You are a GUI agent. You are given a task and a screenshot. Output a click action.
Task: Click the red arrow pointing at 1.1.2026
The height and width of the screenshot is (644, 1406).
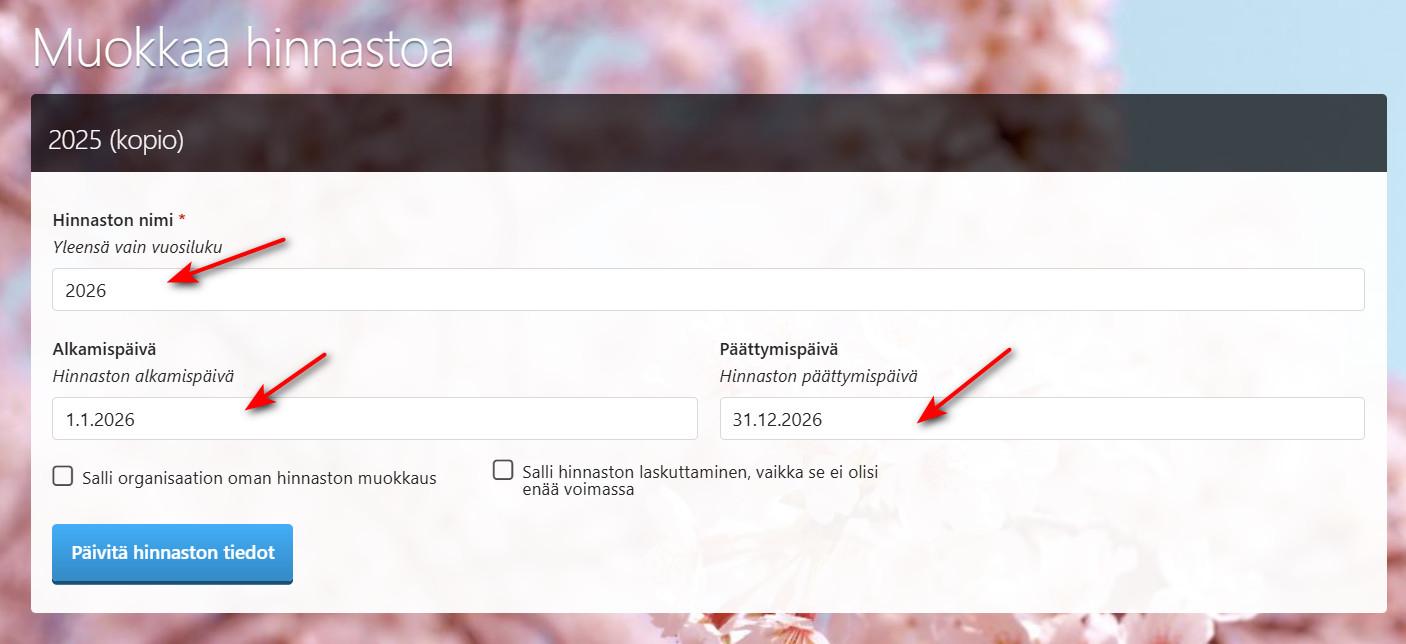286,381
